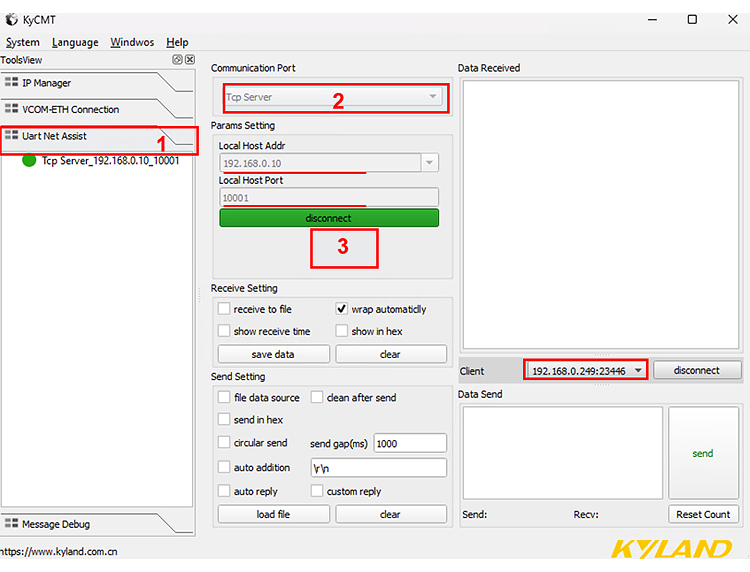Enable show receive time checkbox
The image size is (750, 572).
coord(224,330)
